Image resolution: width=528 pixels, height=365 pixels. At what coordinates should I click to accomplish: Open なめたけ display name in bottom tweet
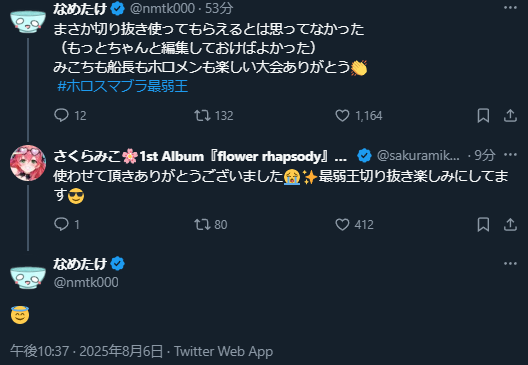point(80,264)
